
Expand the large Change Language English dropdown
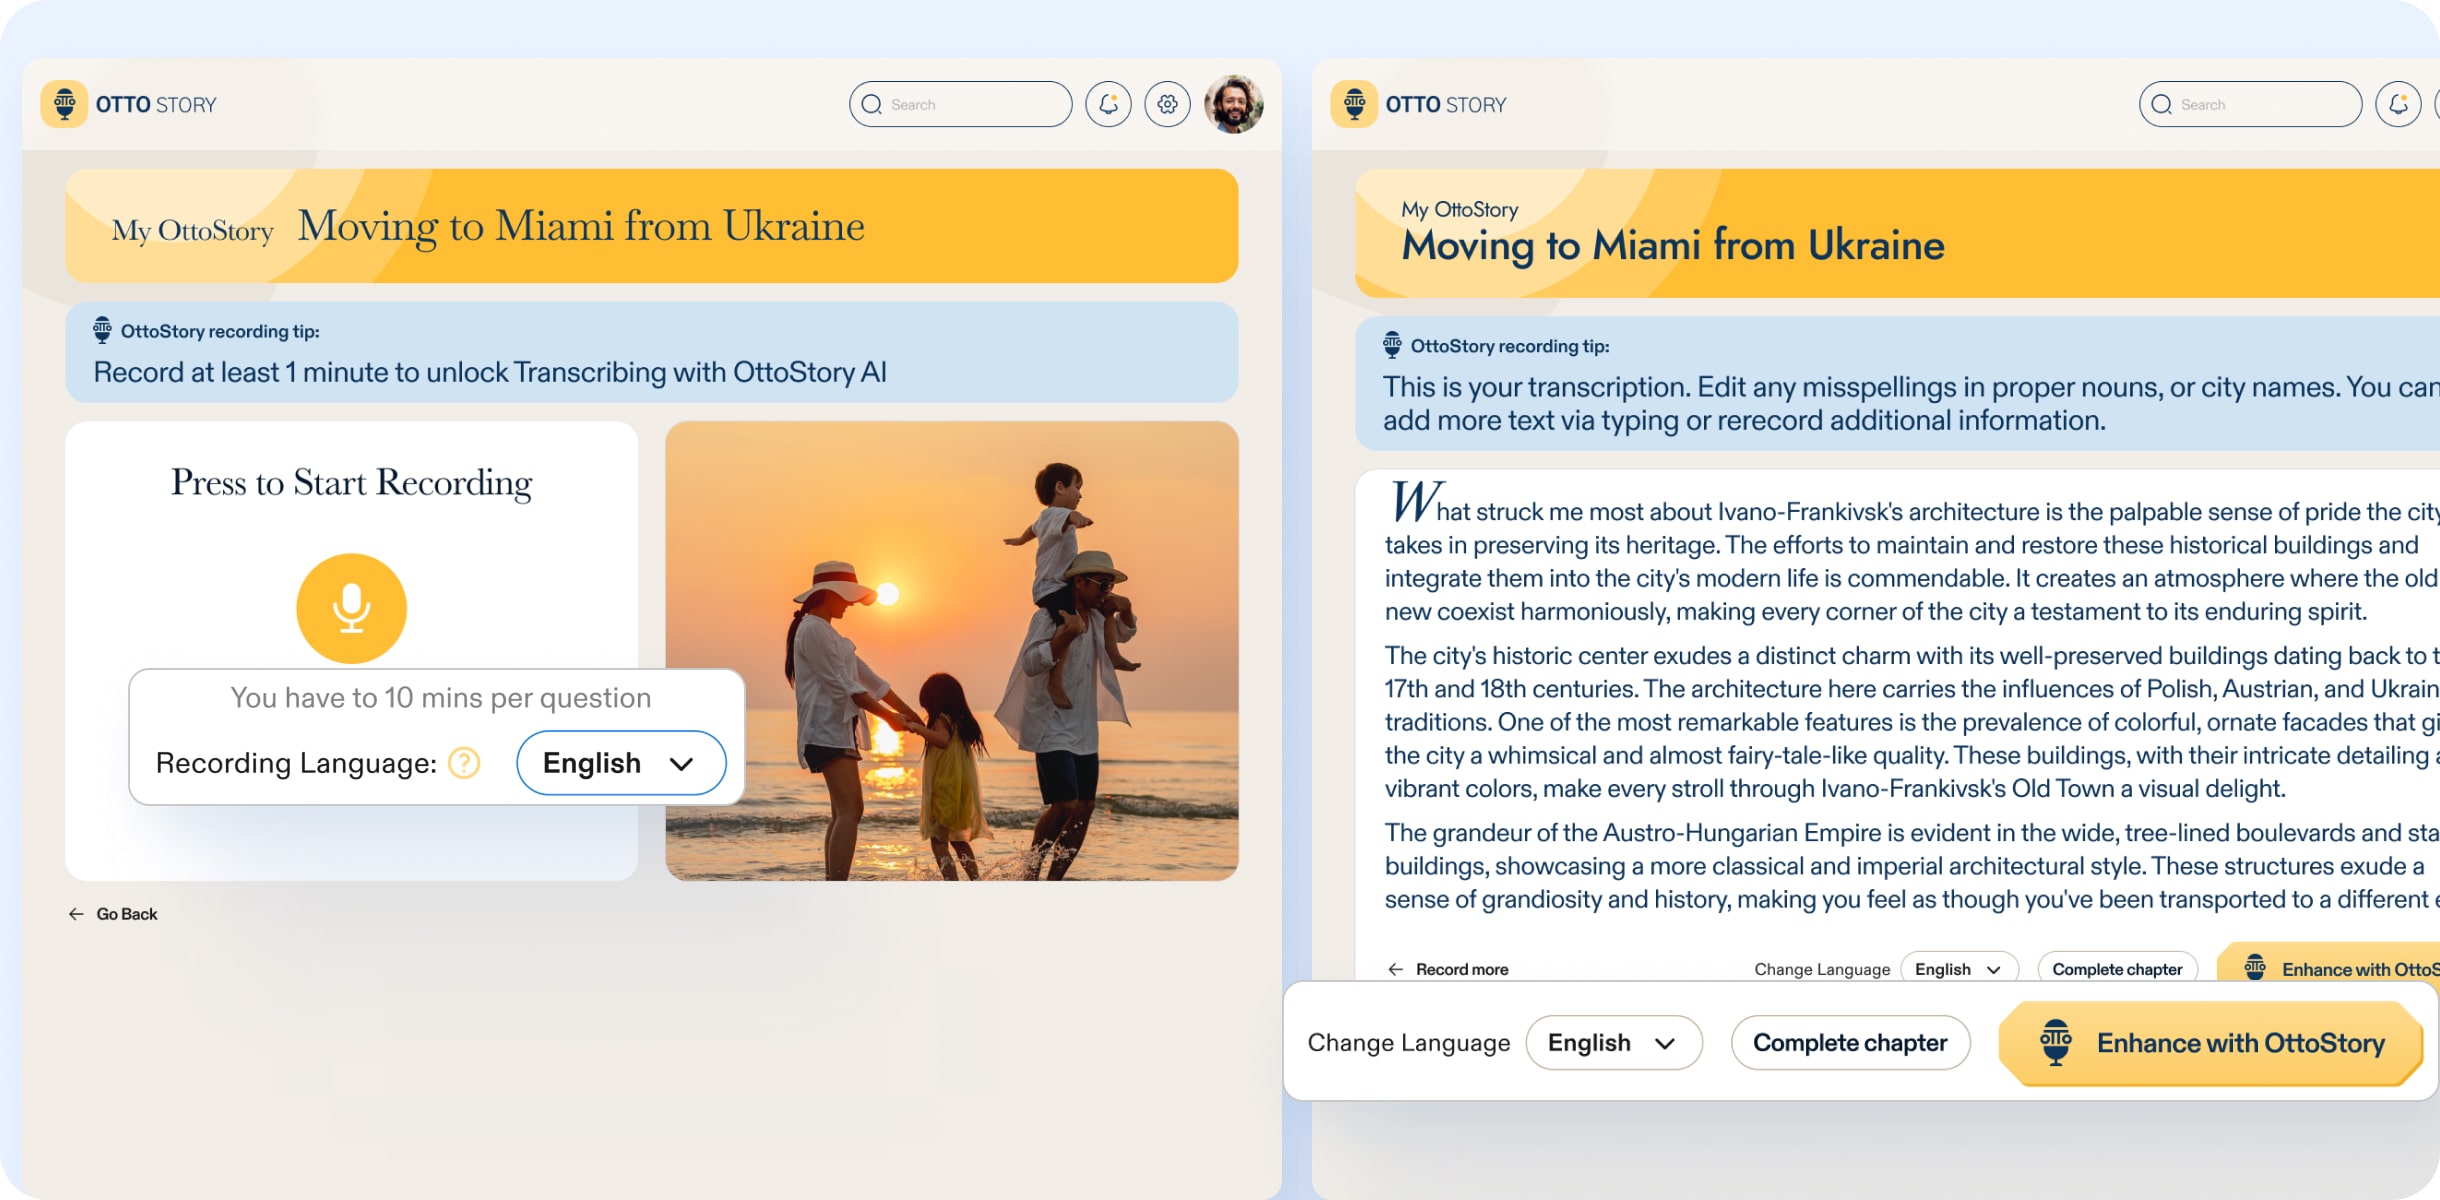pyautogui.click(x=1613, y=1043)
